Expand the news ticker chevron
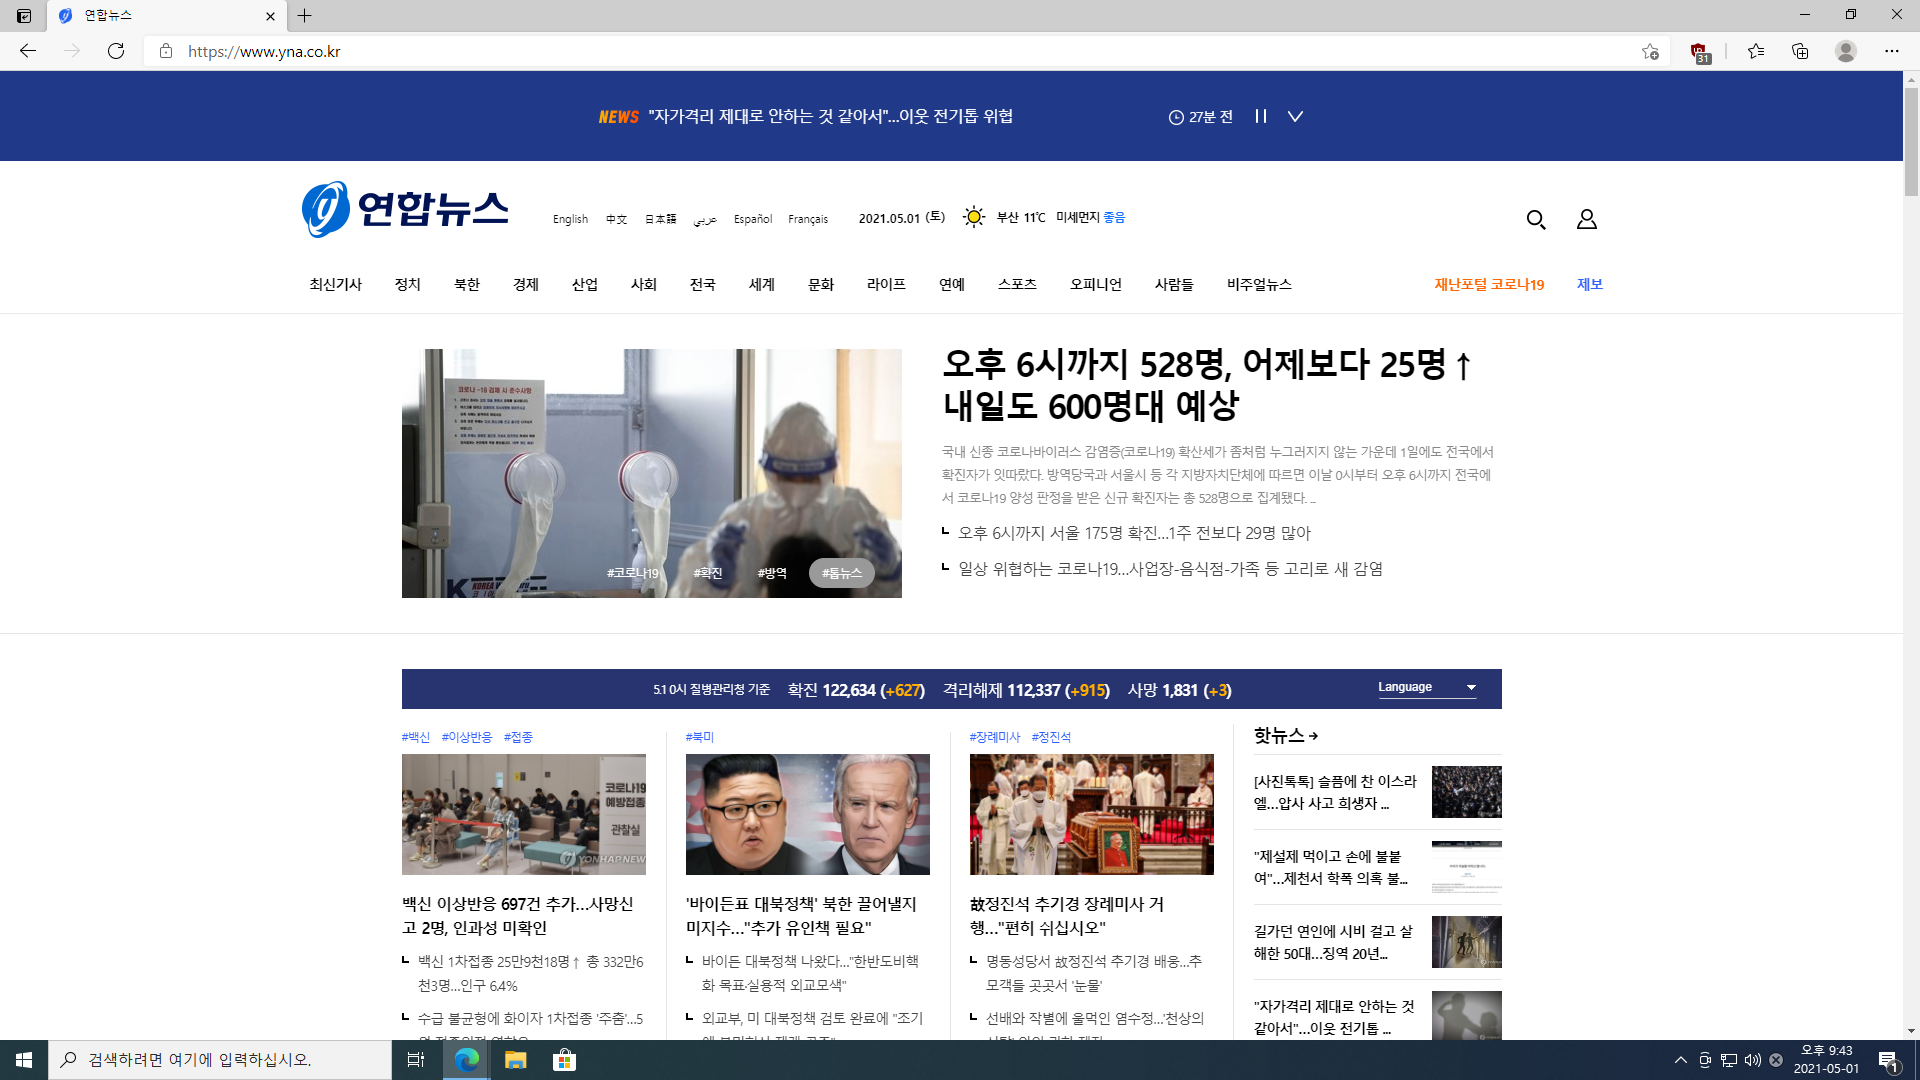Viewport: 1920px width, 1080px height. click(1295, 116)
